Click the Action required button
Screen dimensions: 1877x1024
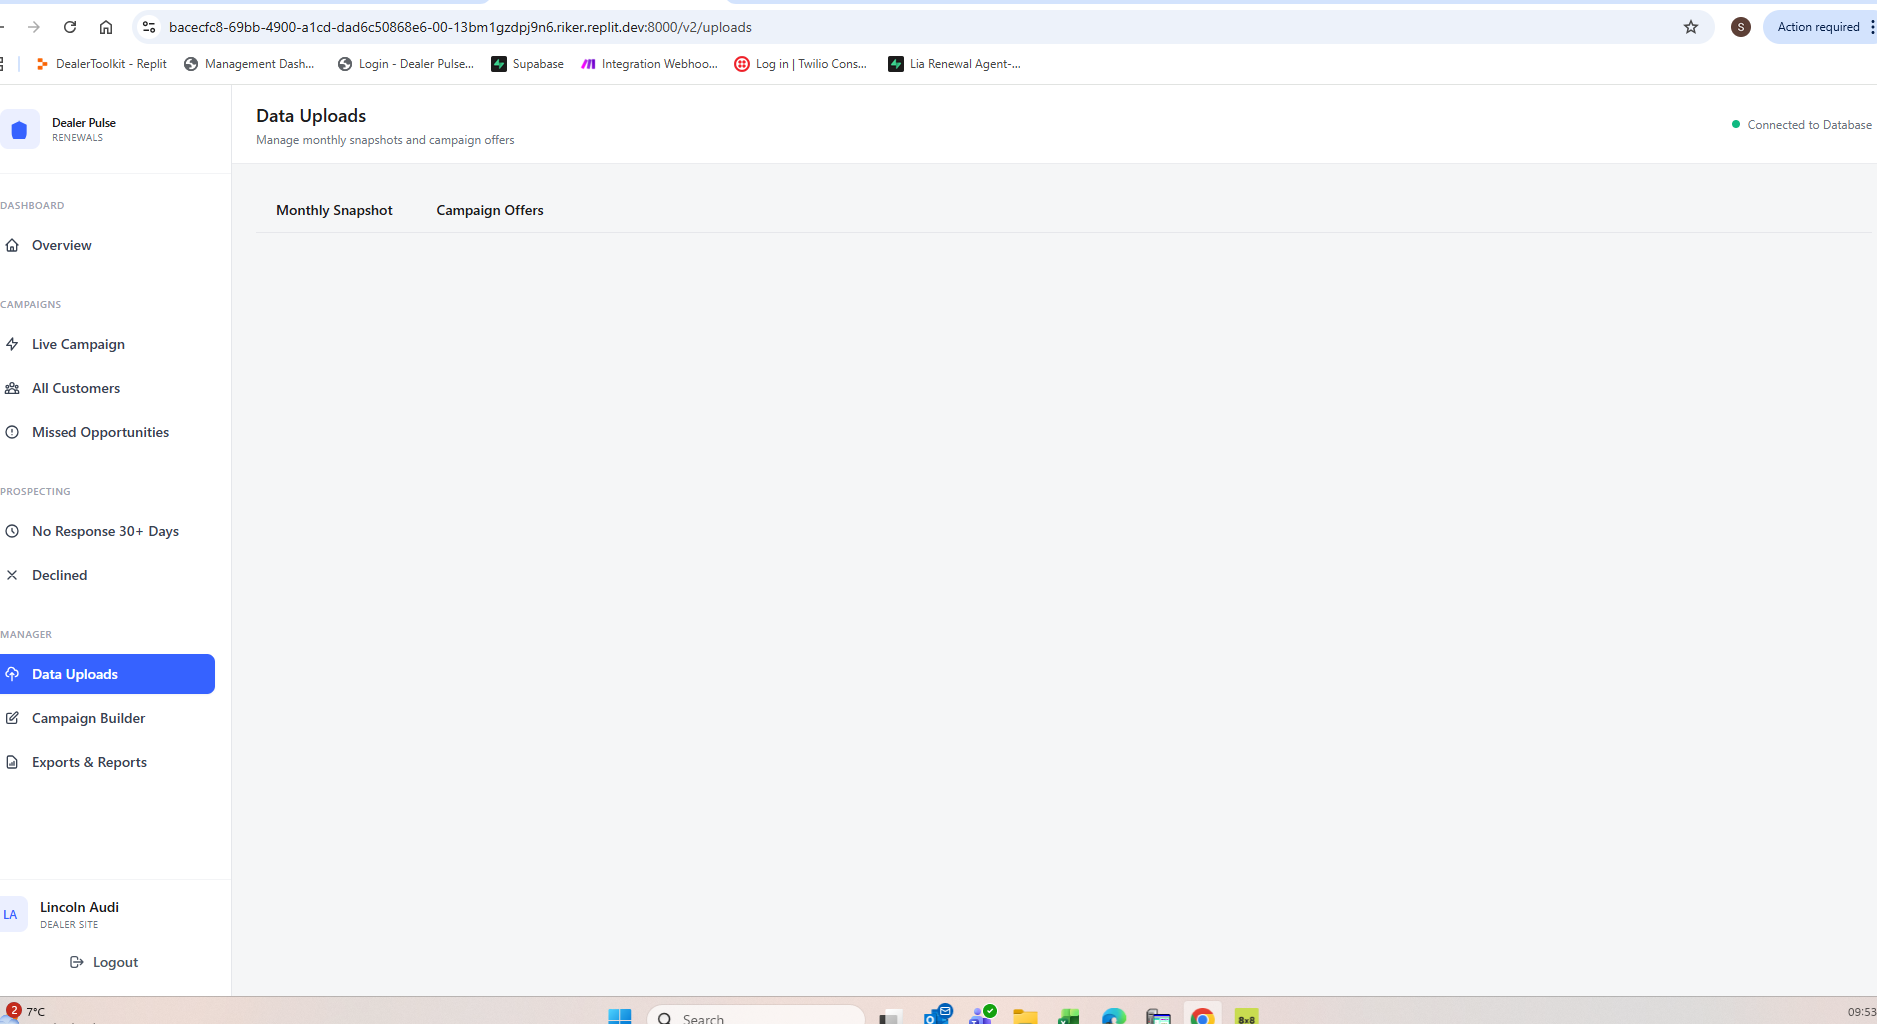point(1819,27)
